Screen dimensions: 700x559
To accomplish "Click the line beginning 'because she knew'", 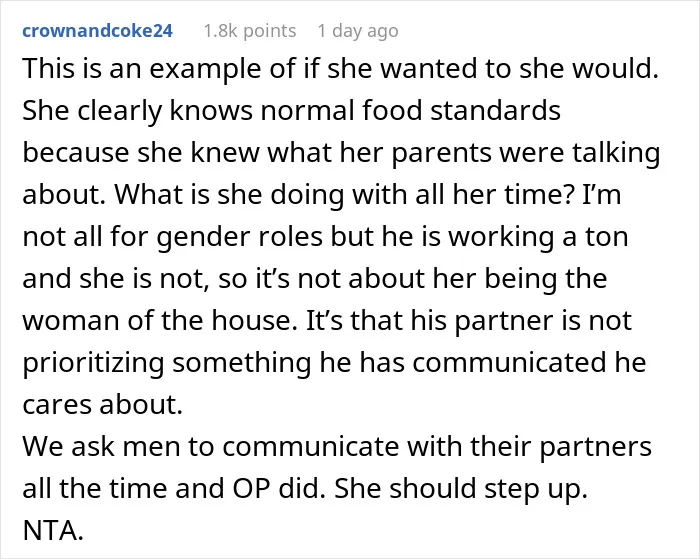I will pos(341,153).
